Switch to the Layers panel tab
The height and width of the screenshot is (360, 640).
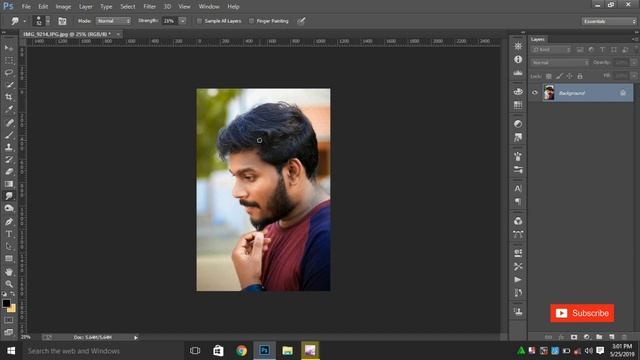coord(538,39)
